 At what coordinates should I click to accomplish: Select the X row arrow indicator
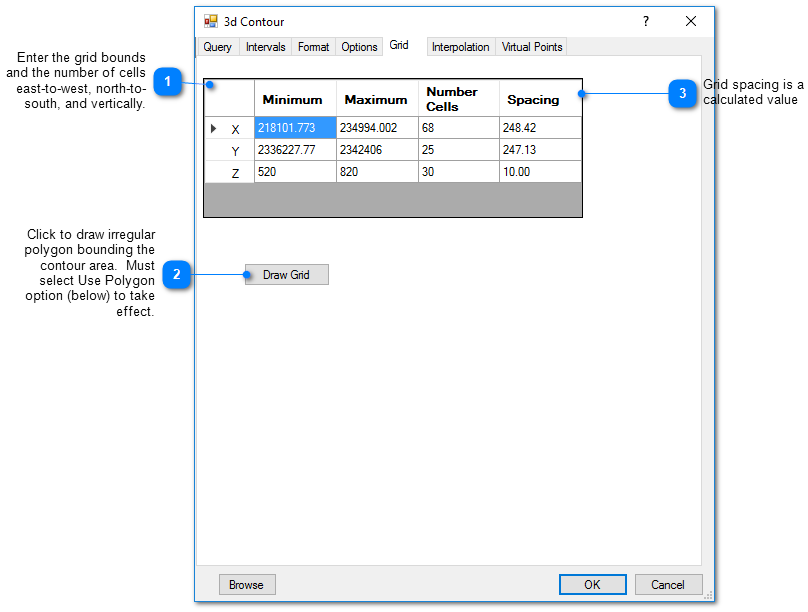pos(213,128)
